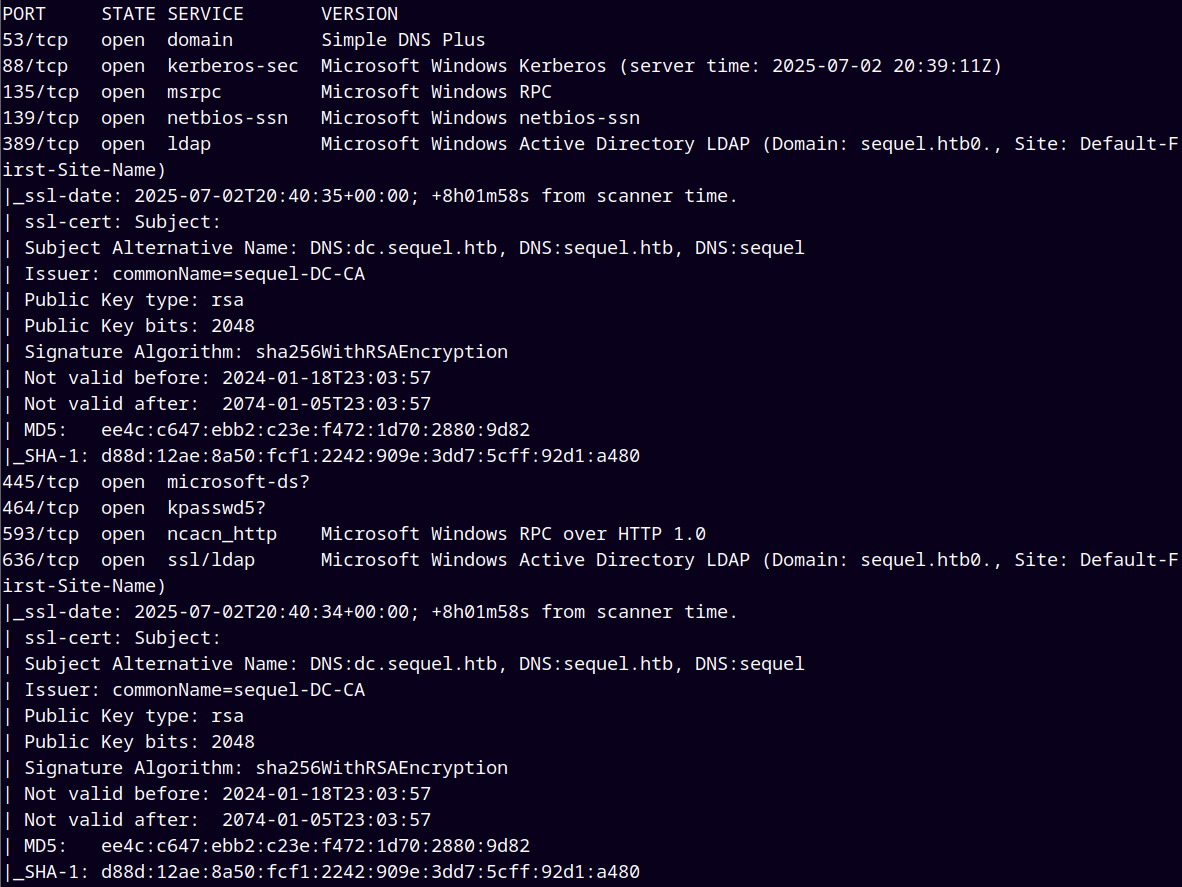Click the 135/tcp msrpc line
Screen dimensions: 1182x887
(277, 92)
